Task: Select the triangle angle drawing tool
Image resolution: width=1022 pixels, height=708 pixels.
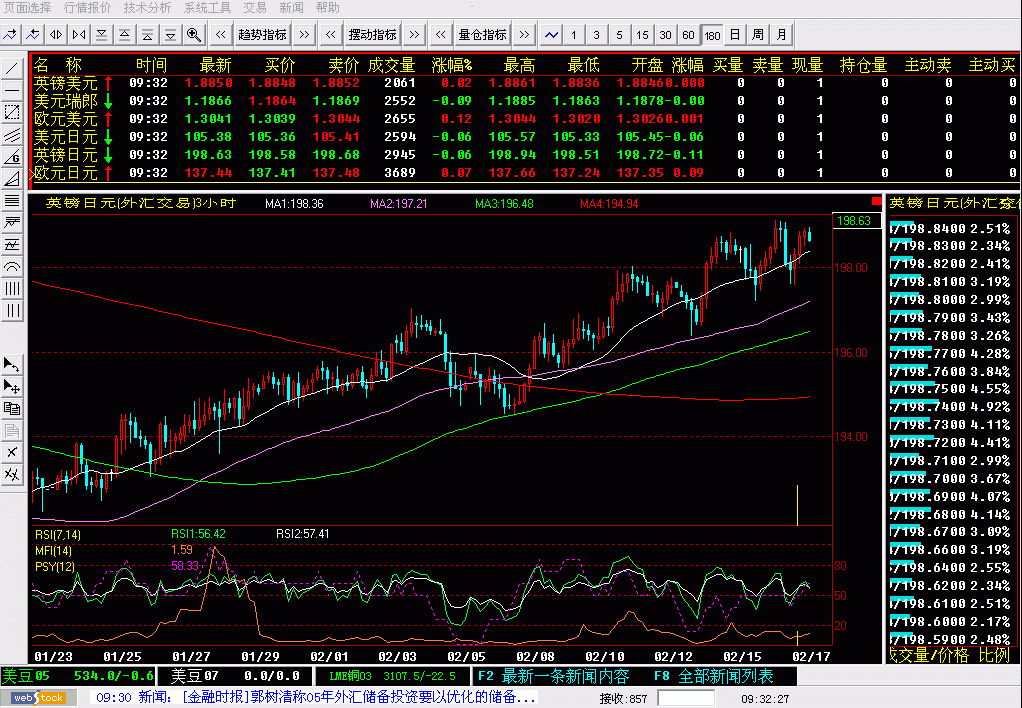Action: click(x=12, y=179)
